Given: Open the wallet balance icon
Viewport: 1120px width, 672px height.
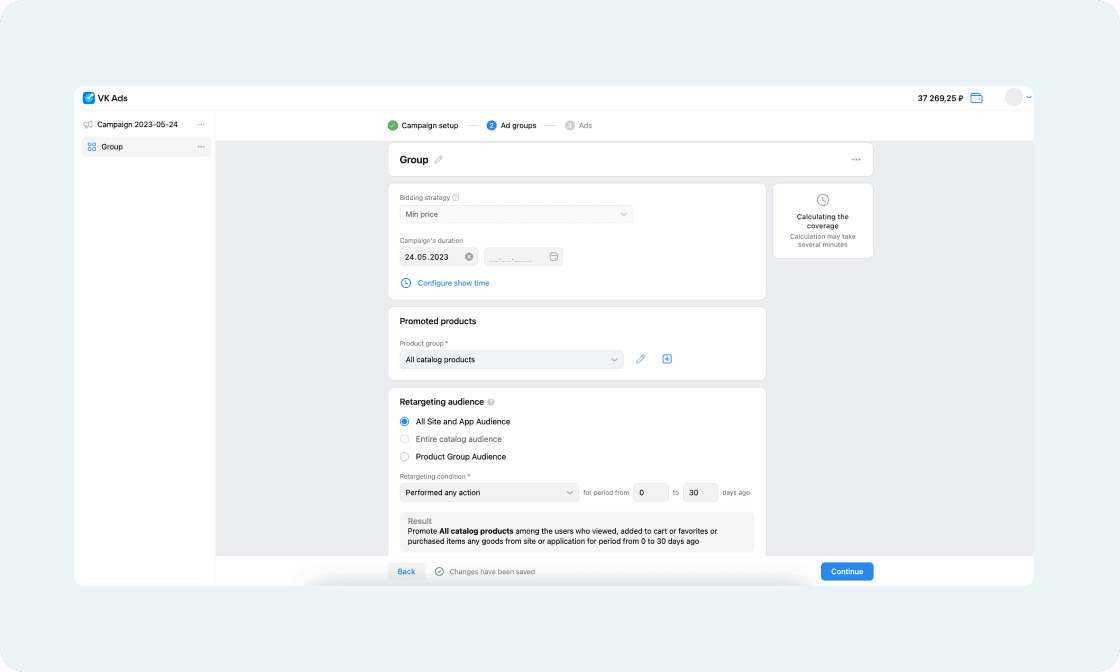Looking at the screenshot, I should coord(976,97).
